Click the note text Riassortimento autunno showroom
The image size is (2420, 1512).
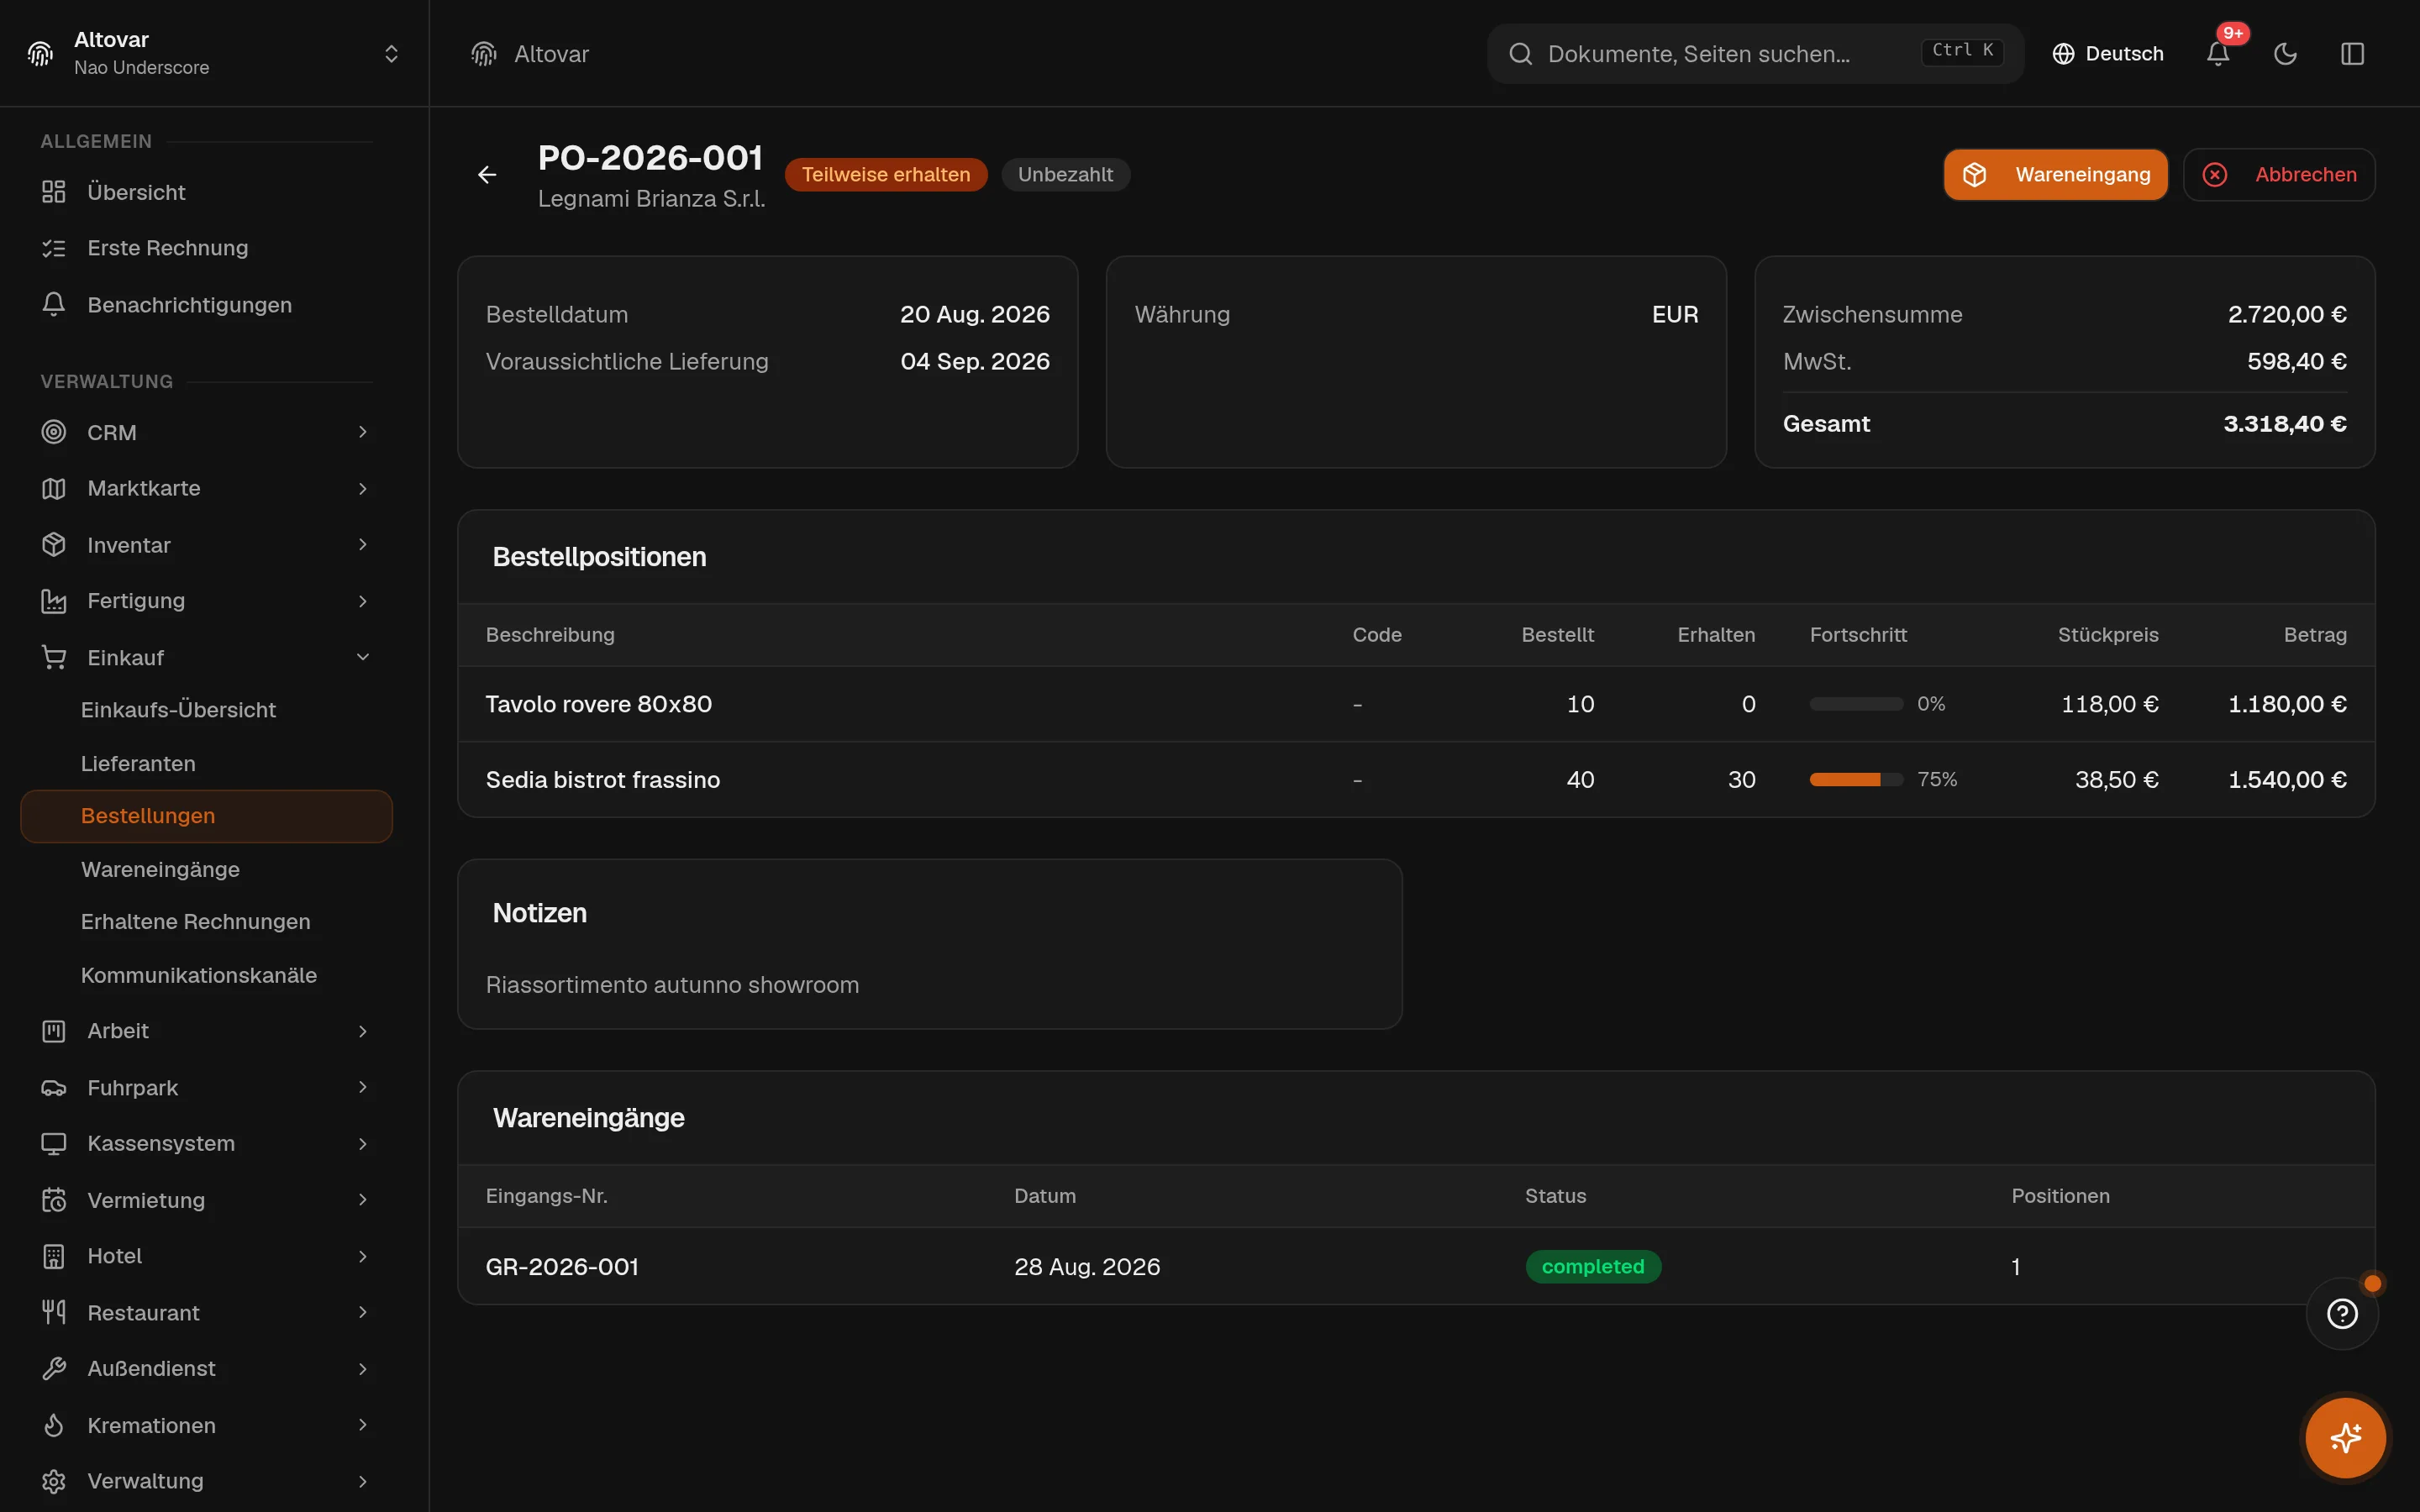coord(672,985)
